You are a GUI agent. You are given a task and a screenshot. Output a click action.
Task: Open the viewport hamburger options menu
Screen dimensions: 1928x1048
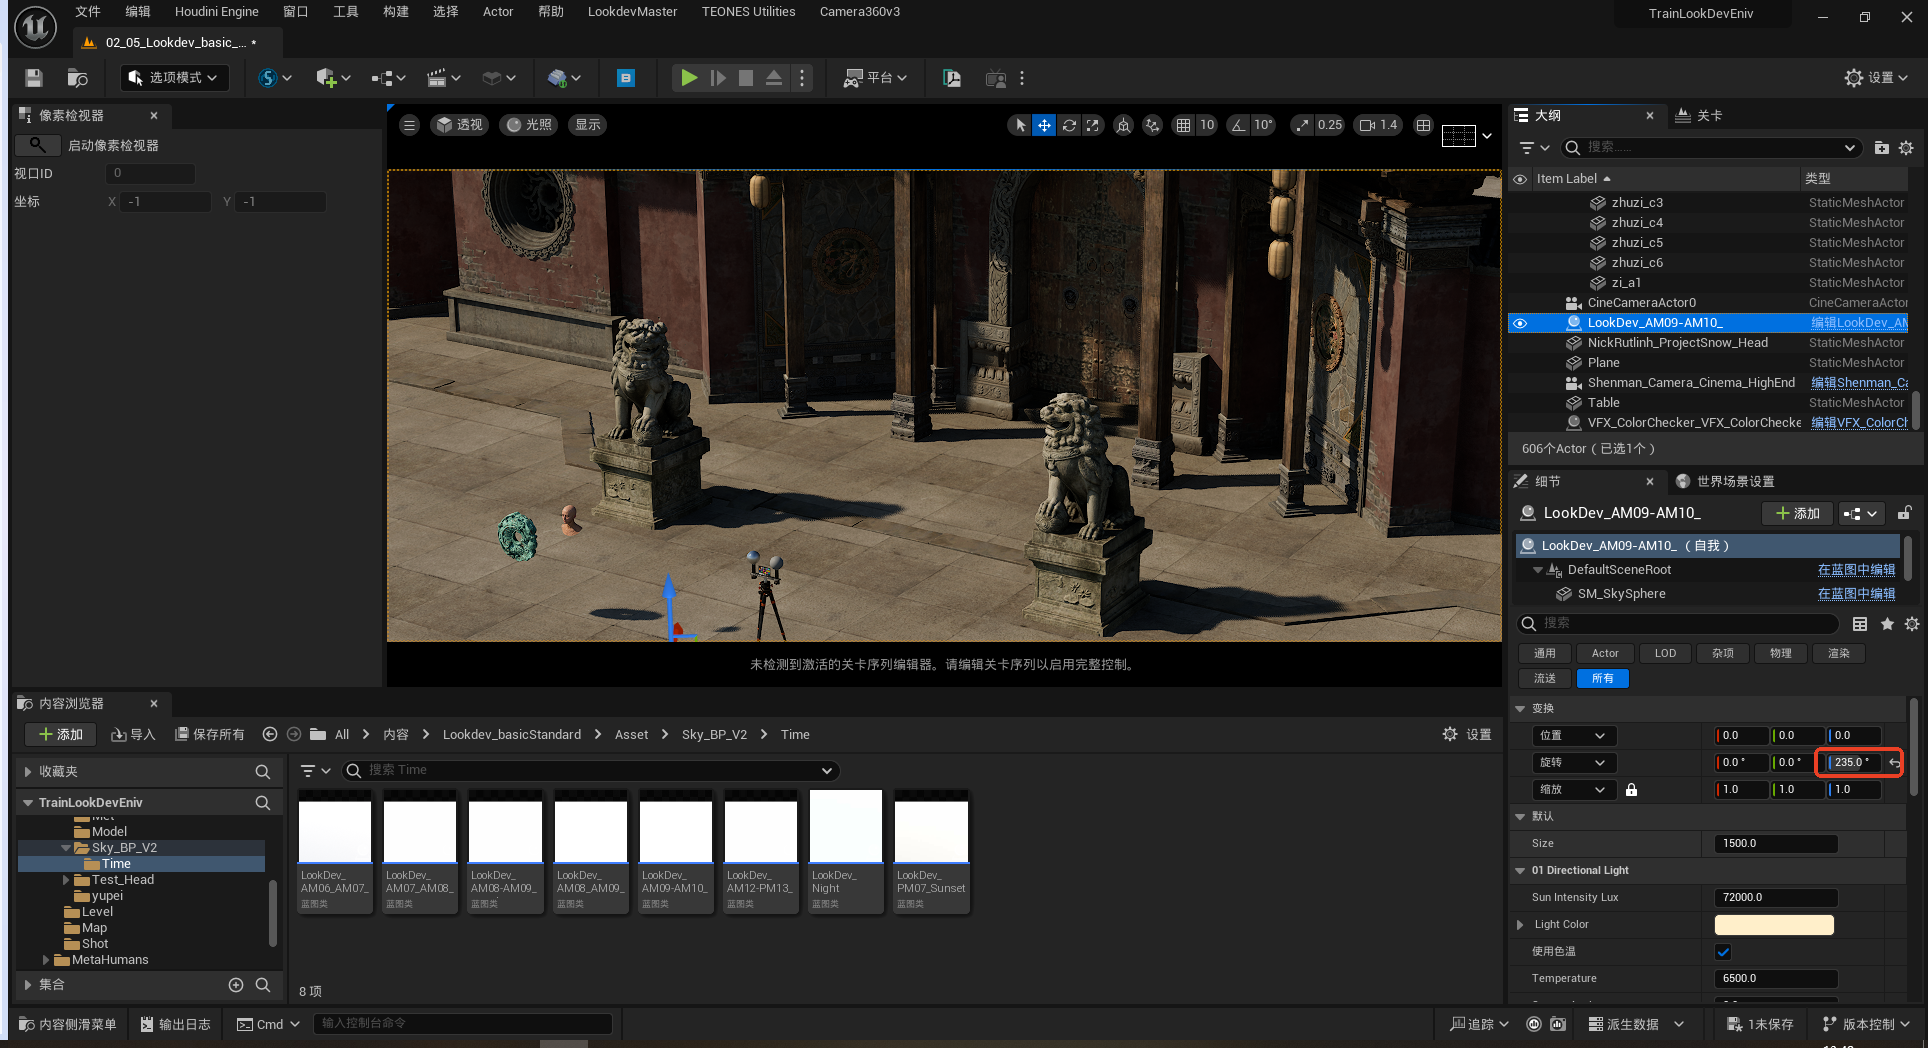point(409,125)
